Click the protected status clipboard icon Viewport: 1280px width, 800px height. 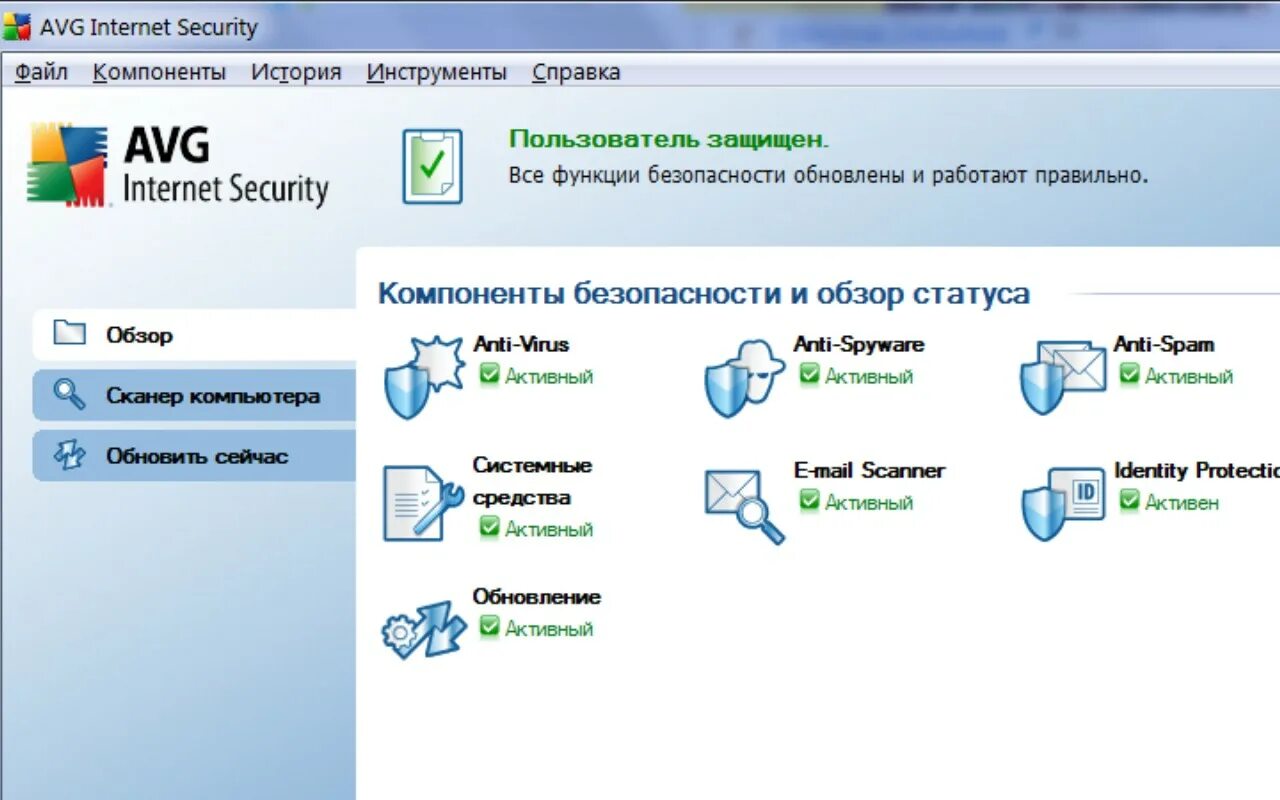pyautogui.click(x=432, y=166)
